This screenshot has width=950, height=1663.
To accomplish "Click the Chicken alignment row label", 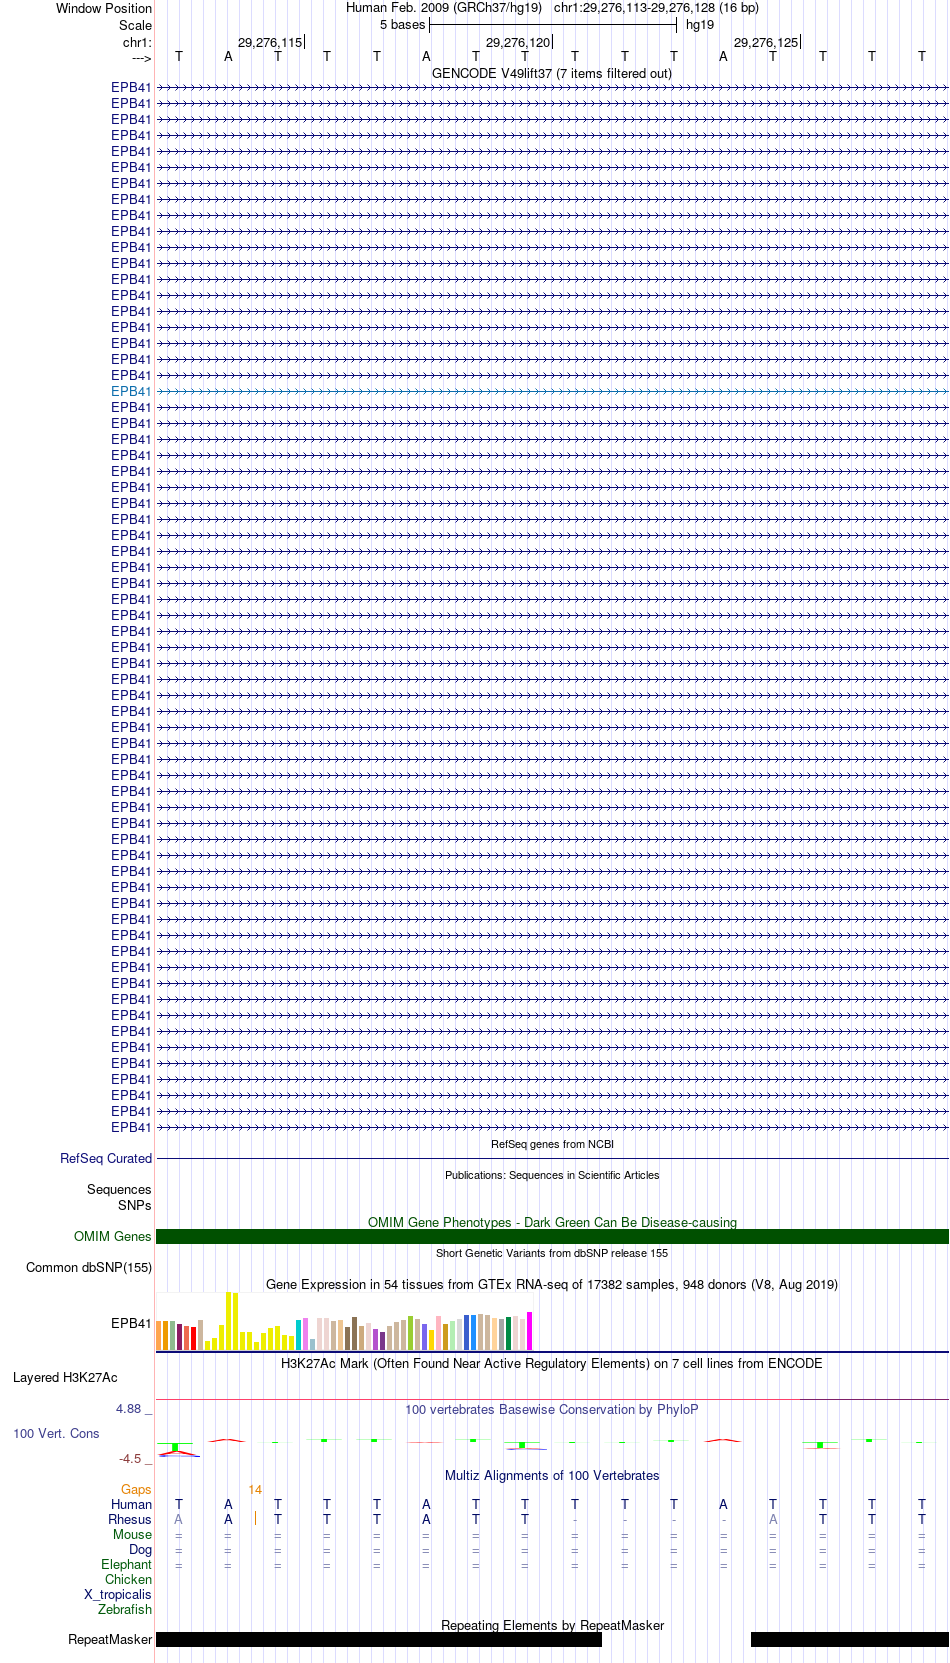I will pos(128,1579).
